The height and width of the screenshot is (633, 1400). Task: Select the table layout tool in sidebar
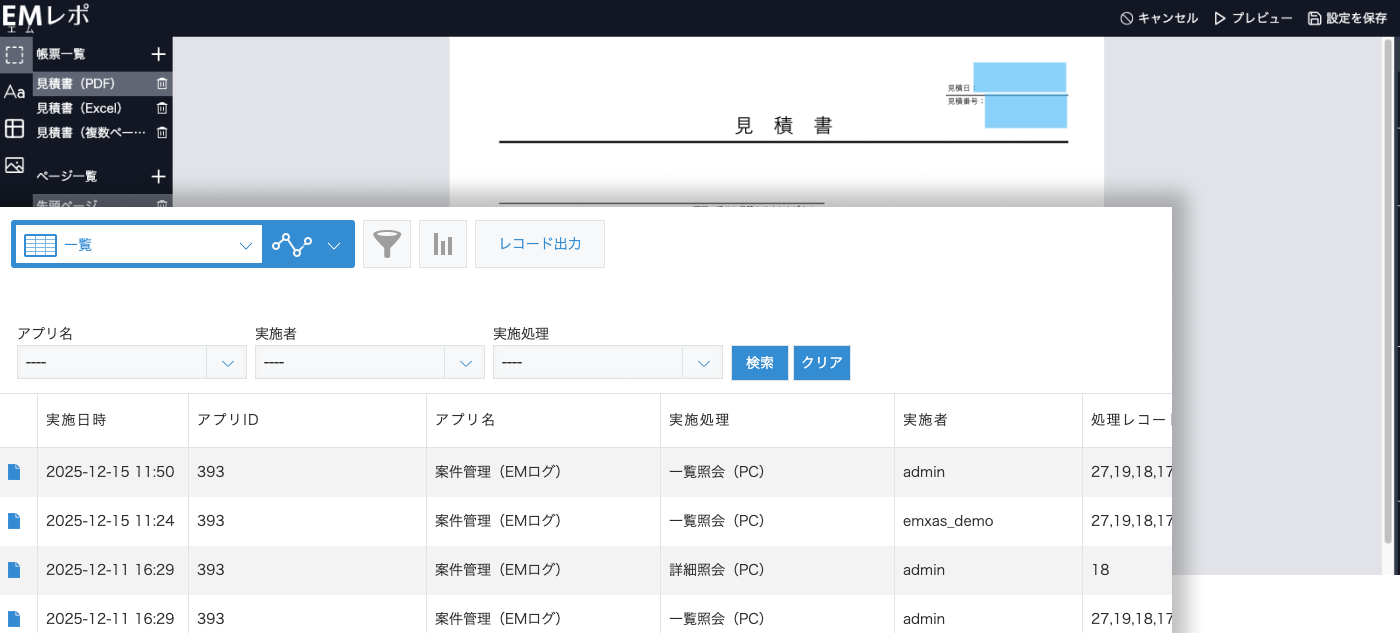[x=14, y=128]
